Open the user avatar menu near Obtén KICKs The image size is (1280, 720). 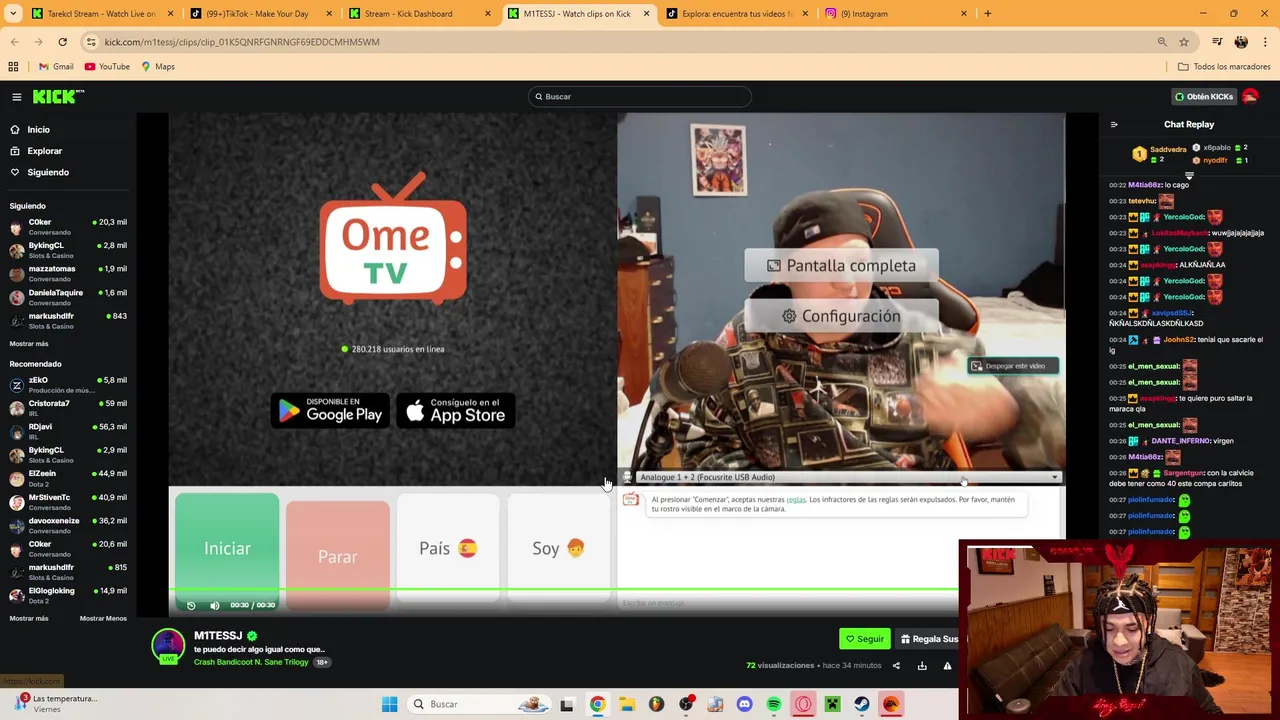[1250, 97]
